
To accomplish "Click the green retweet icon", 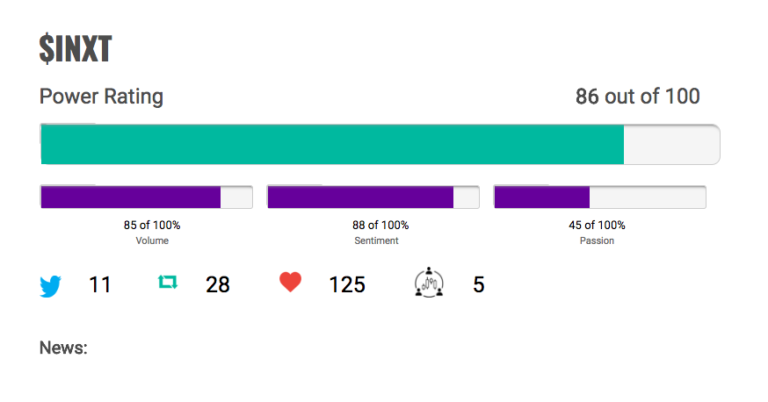I will (x=168, y=282).
